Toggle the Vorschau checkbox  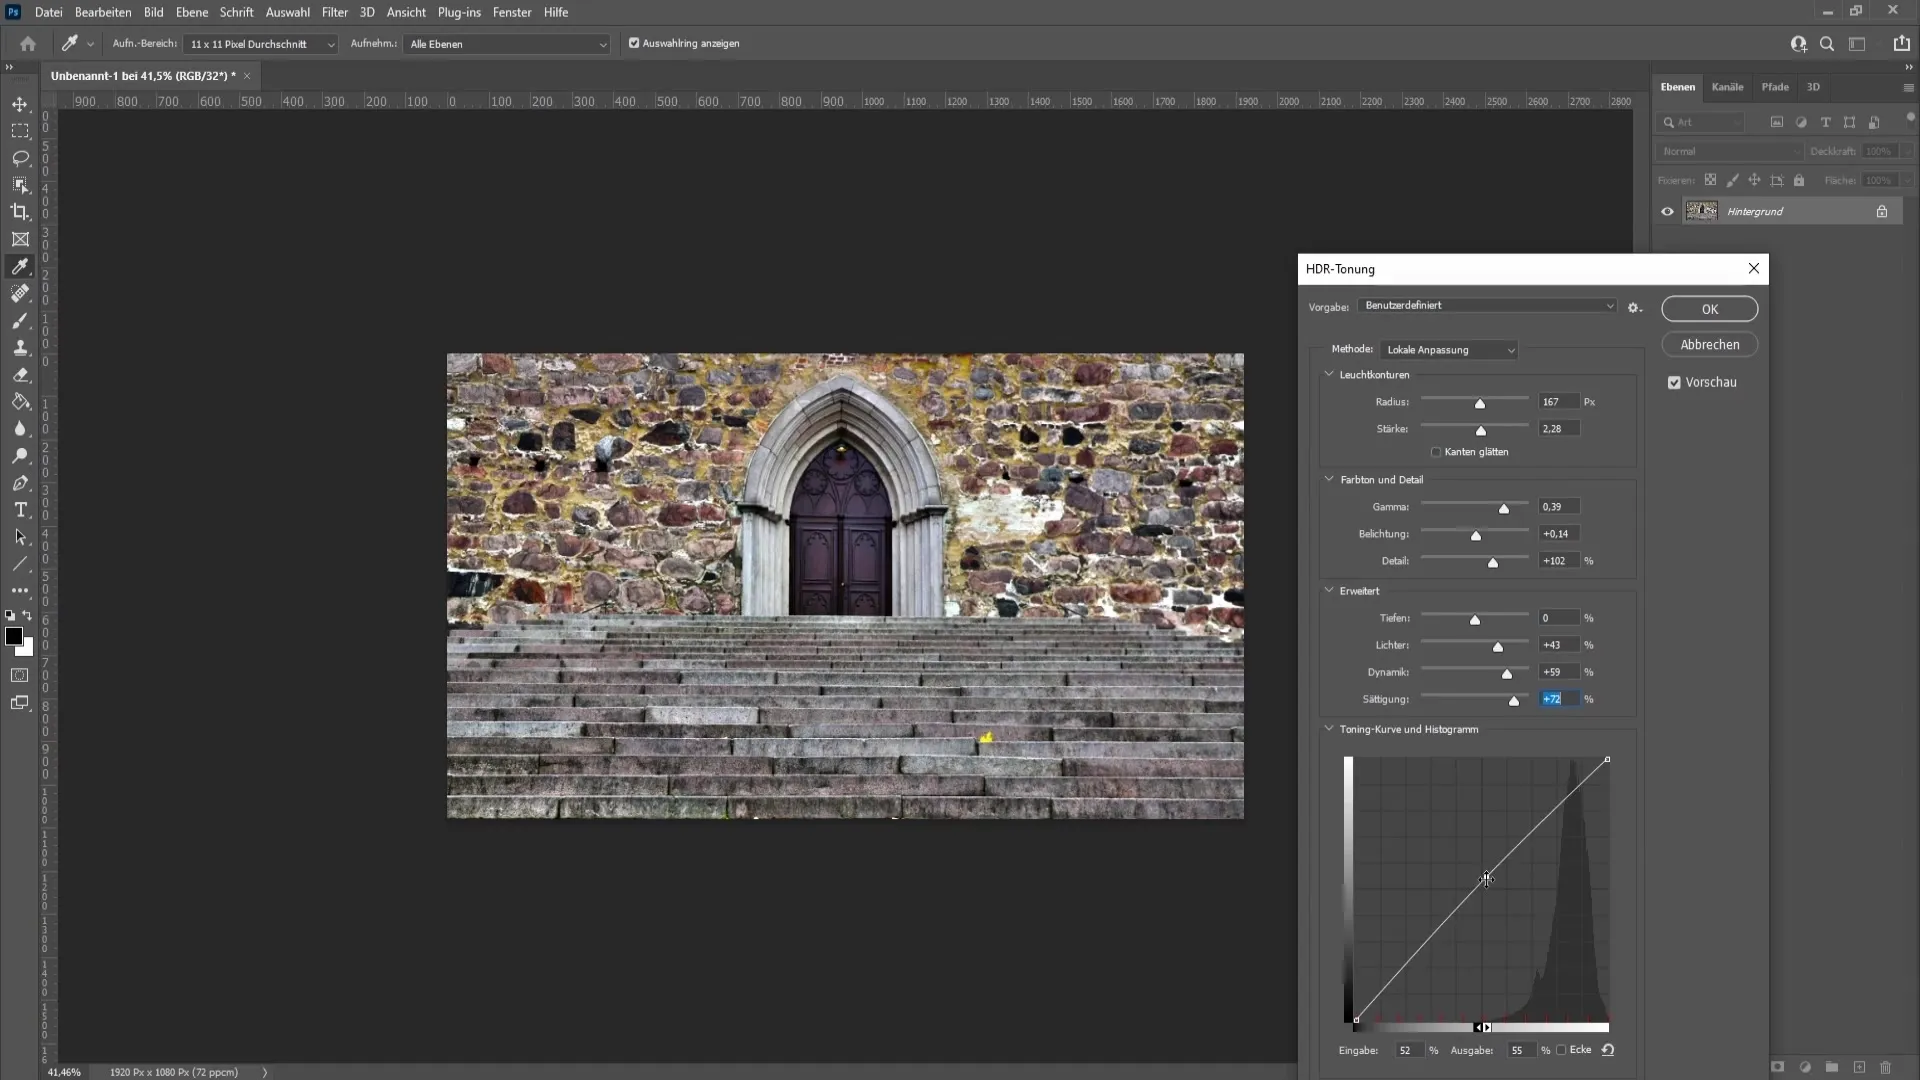[x=1674, y=382]
